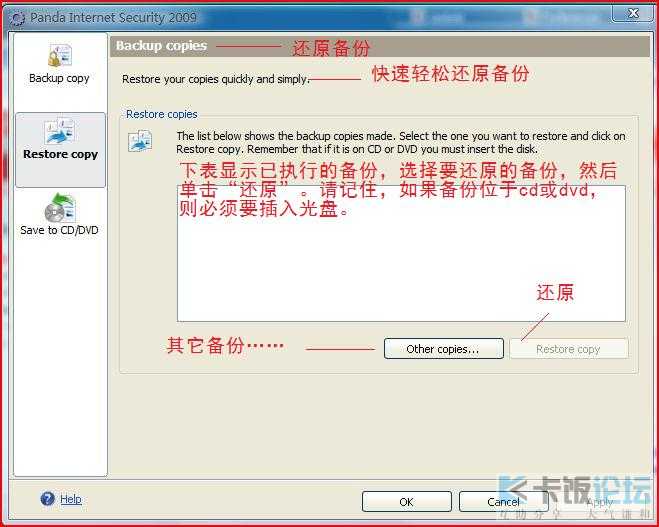Open the Help link

click(x=71, y=499)
